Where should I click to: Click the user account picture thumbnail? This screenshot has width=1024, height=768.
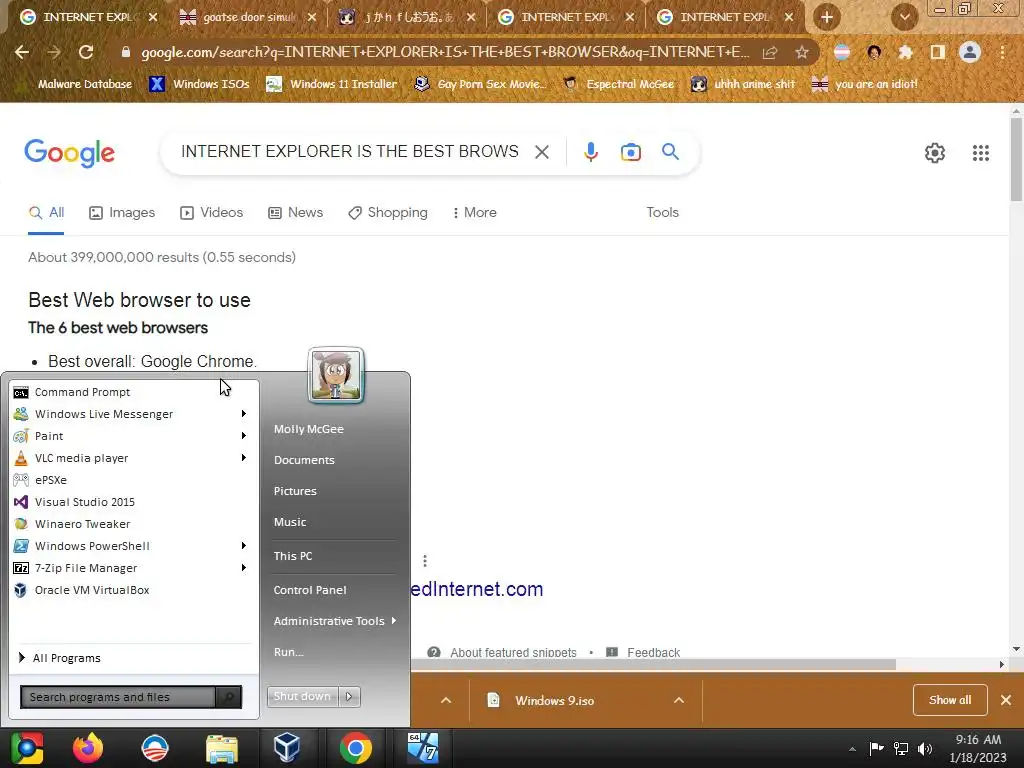336,375
